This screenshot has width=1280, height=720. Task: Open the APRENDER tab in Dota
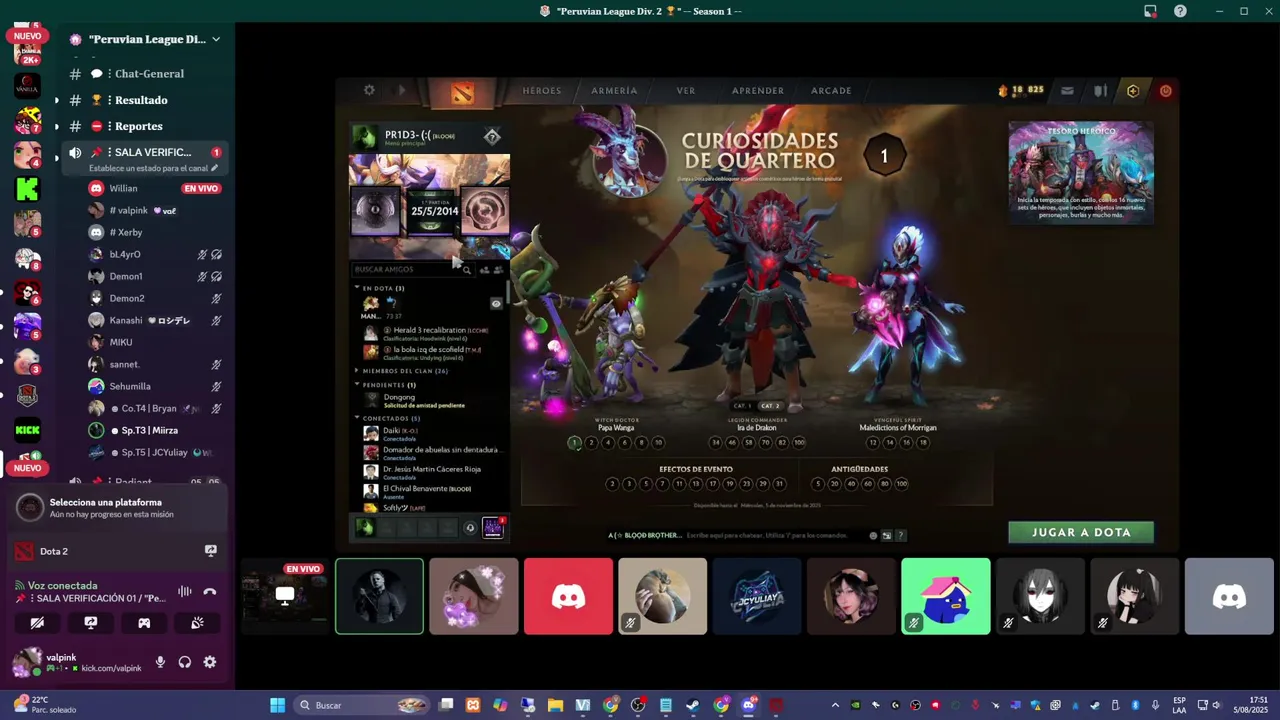[758, 91]
